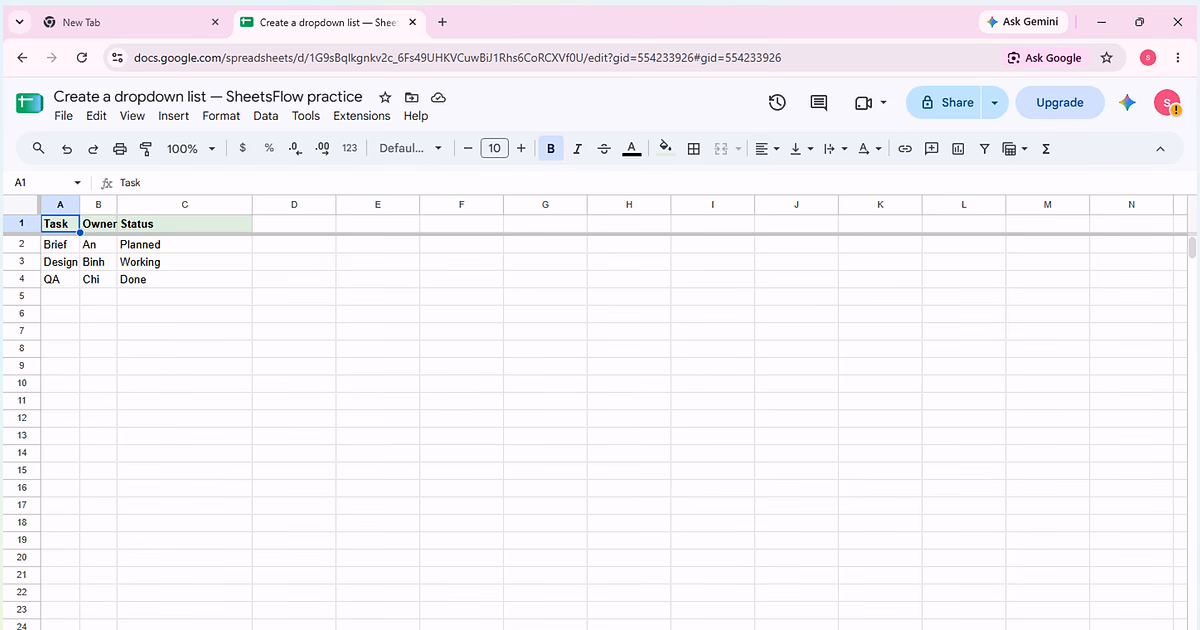The height and width of the screenshot is (630, 1200).
Task: Open the borders tool
Action: point(693,148)
